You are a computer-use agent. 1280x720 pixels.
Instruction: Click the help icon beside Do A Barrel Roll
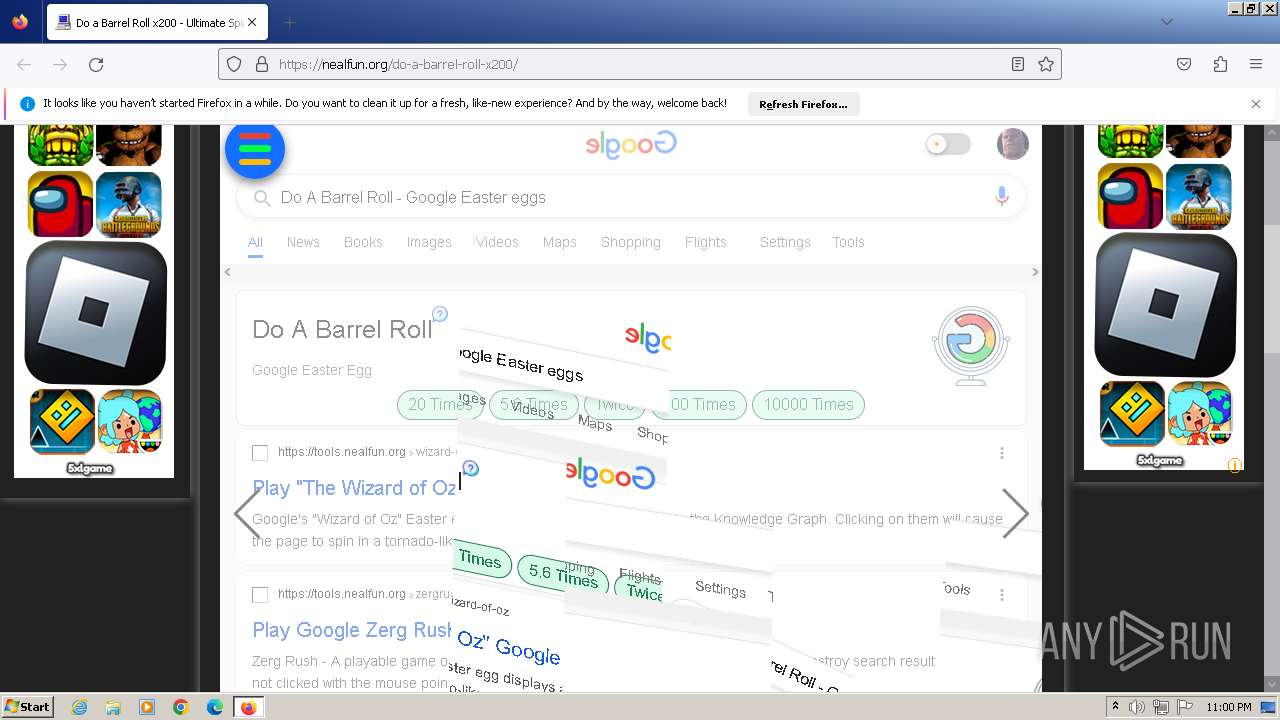click(x=440, y=314)
